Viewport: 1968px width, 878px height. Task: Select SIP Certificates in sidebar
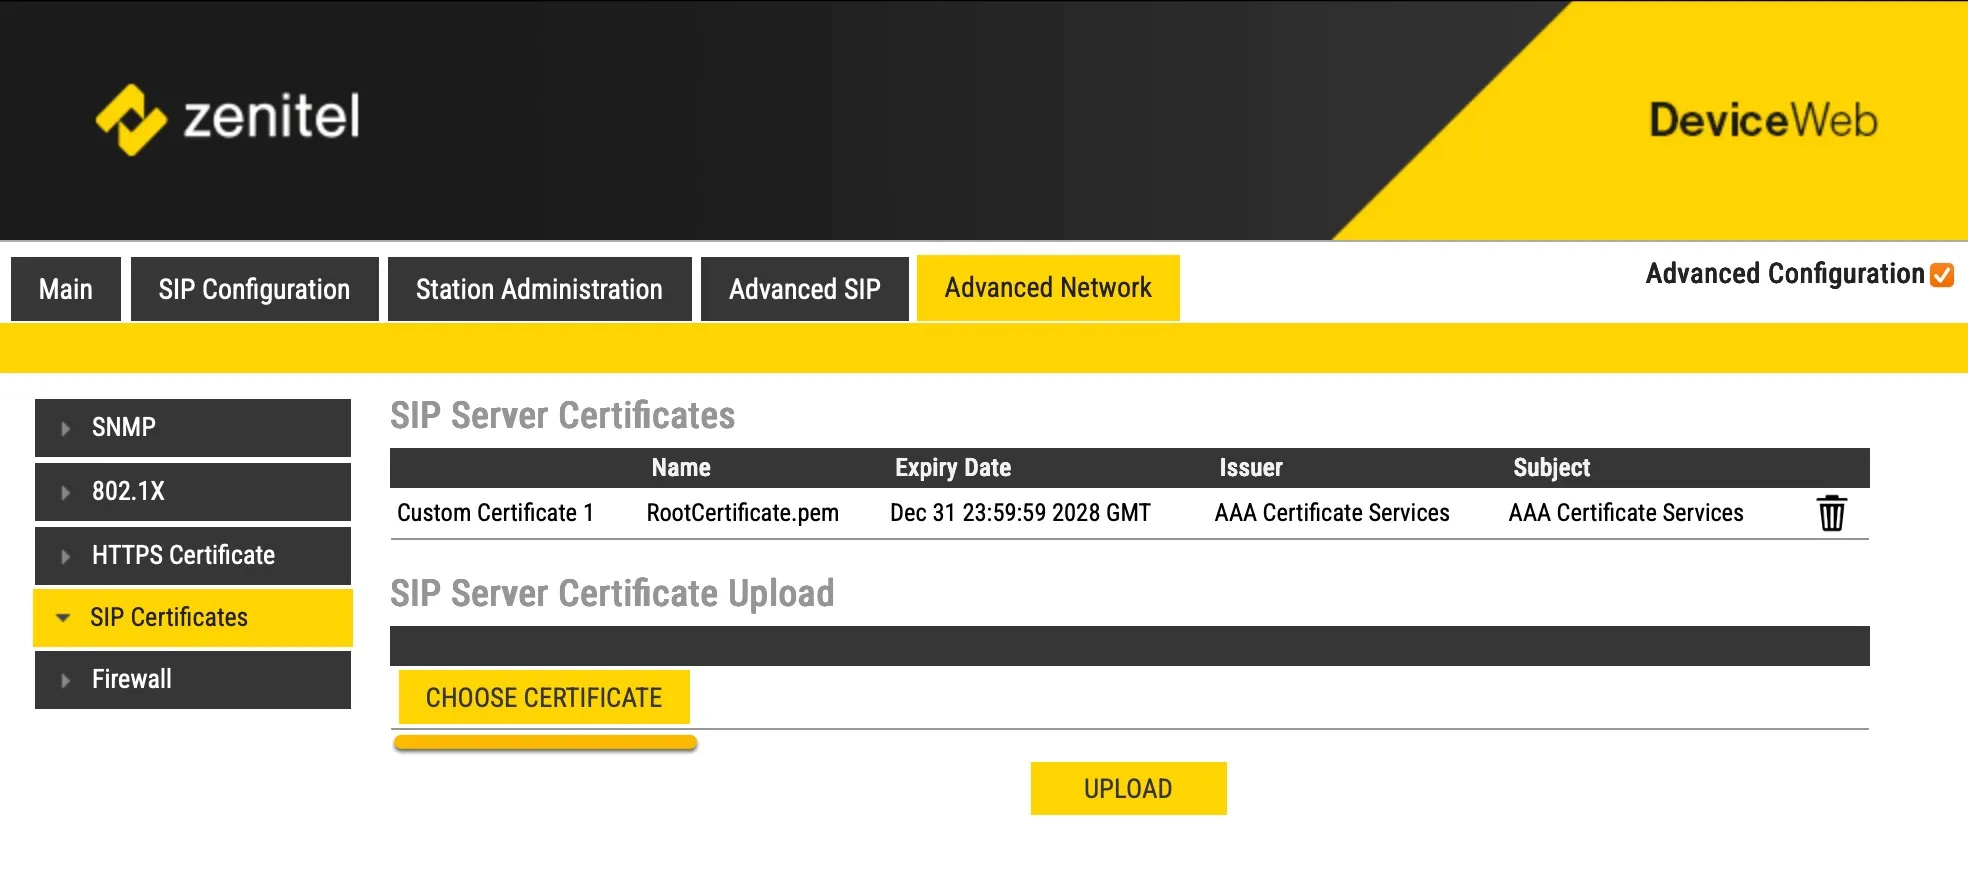[x=193, y=618]
